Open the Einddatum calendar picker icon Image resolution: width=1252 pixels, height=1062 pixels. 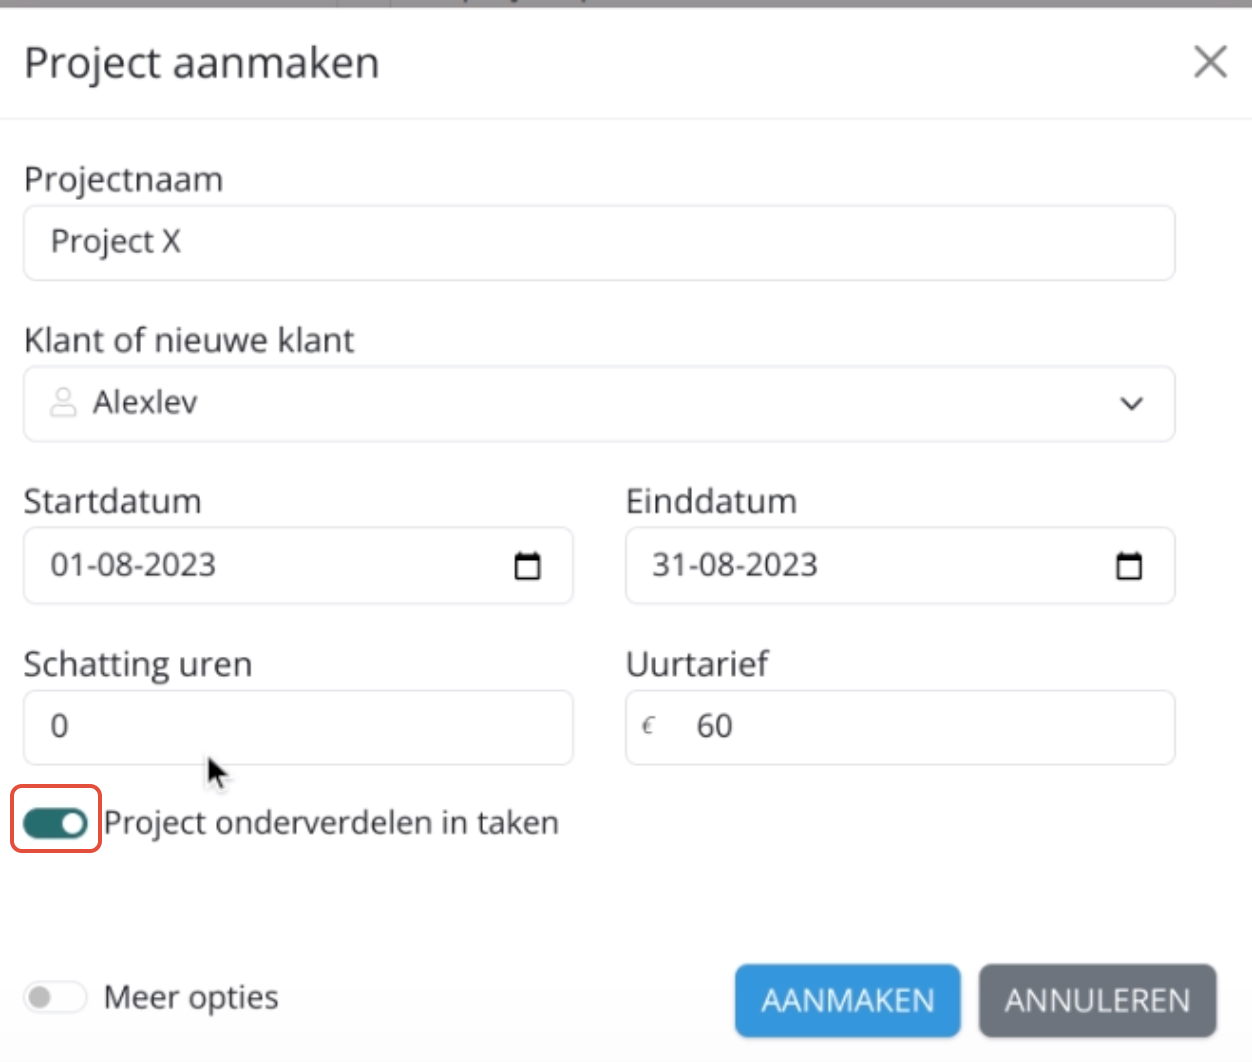[x=1129, y=566]
